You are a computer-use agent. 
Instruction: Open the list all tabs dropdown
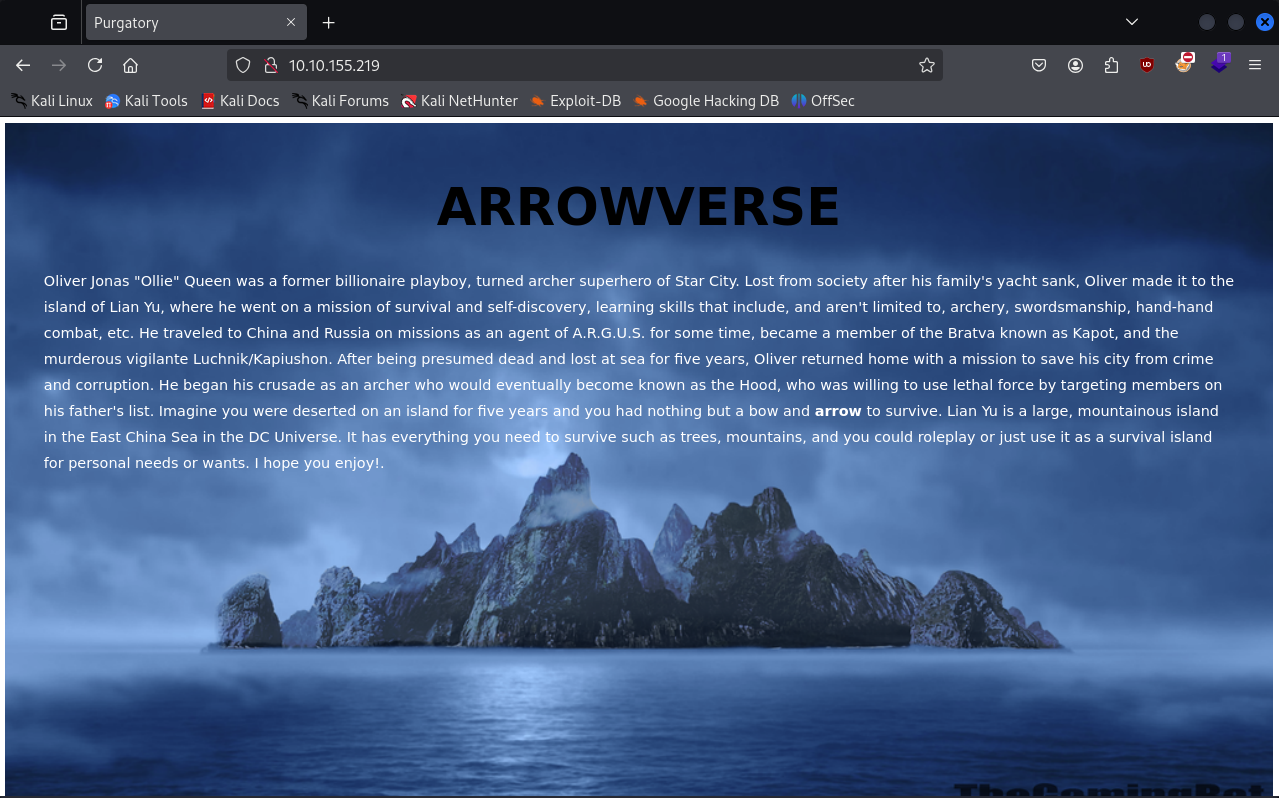(1132, 22)
